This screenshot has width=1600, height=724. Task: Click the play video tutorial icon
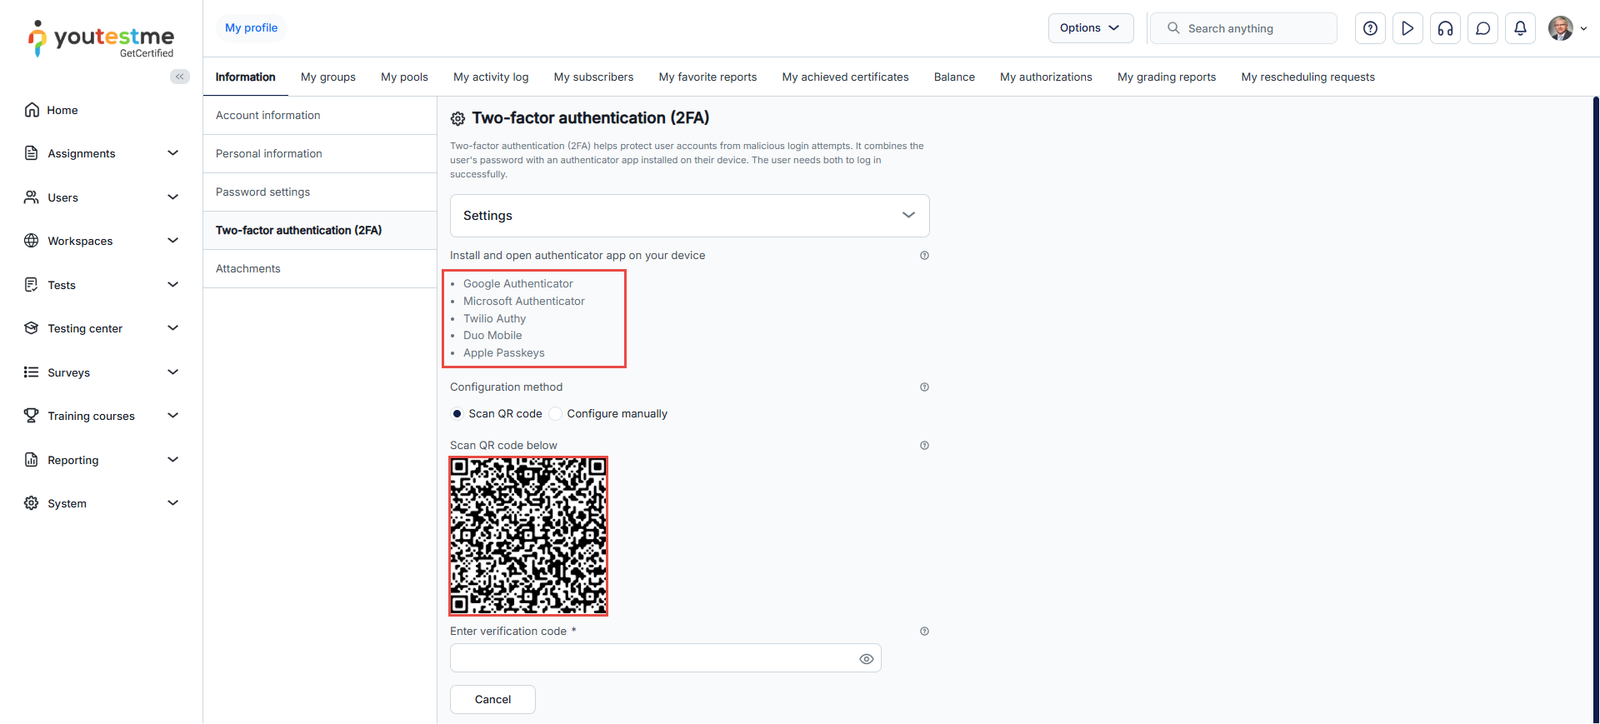pyautogui.click(x=1407, y=28)
